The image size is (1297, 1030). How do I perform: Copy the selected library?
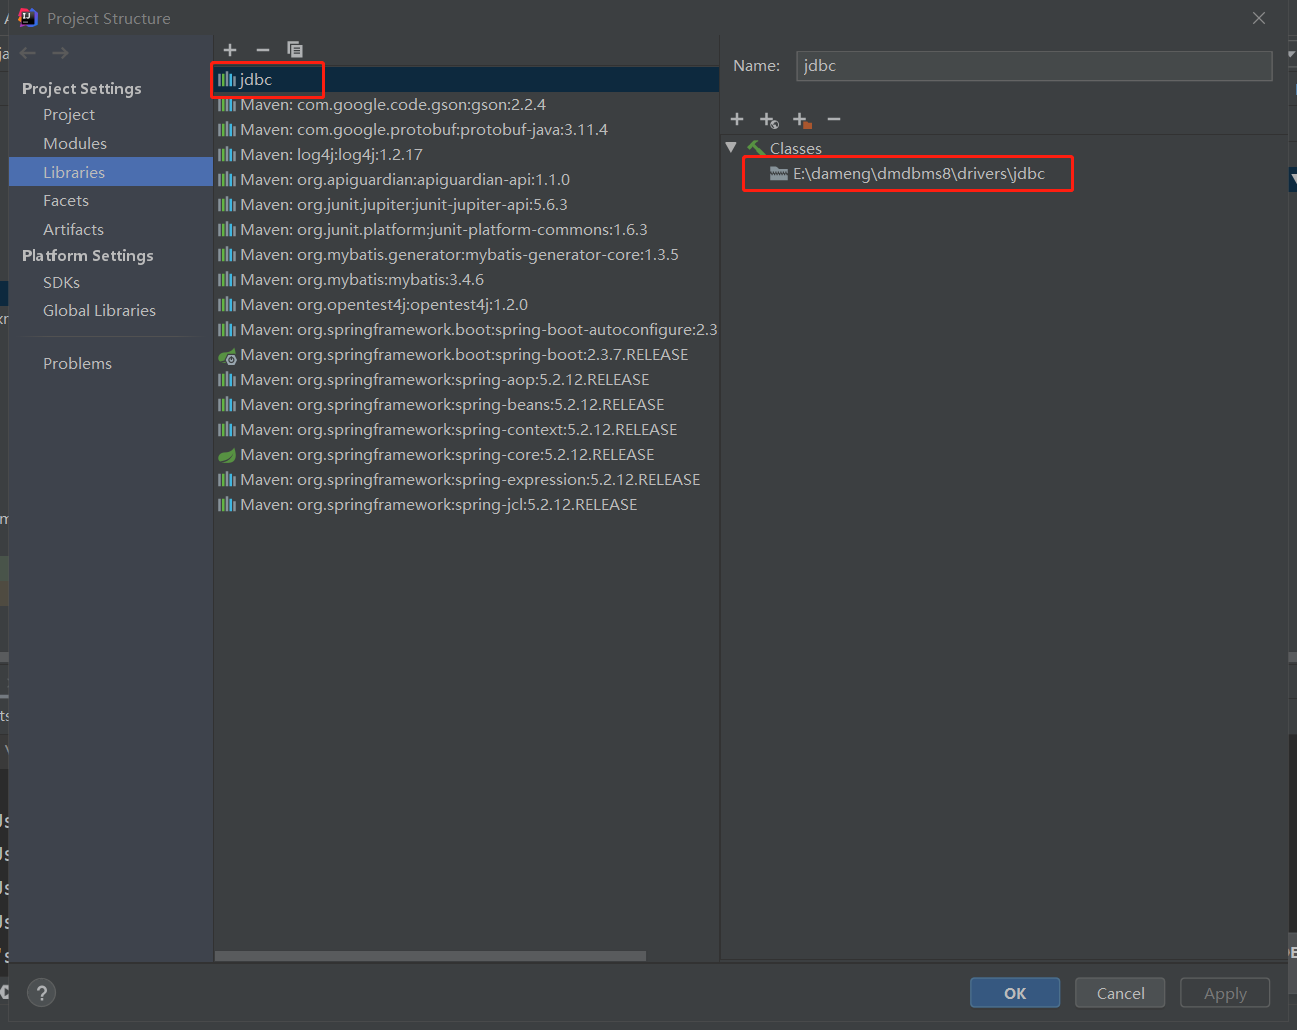(295, 49)
